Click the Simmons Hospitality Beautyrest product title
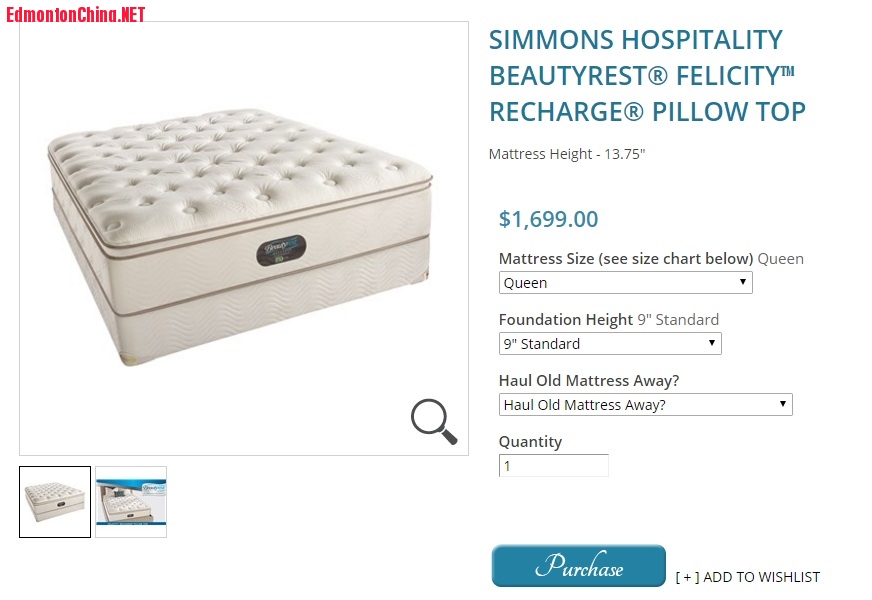The width and height of the screenshot is (872, 600). pos(647,76)
